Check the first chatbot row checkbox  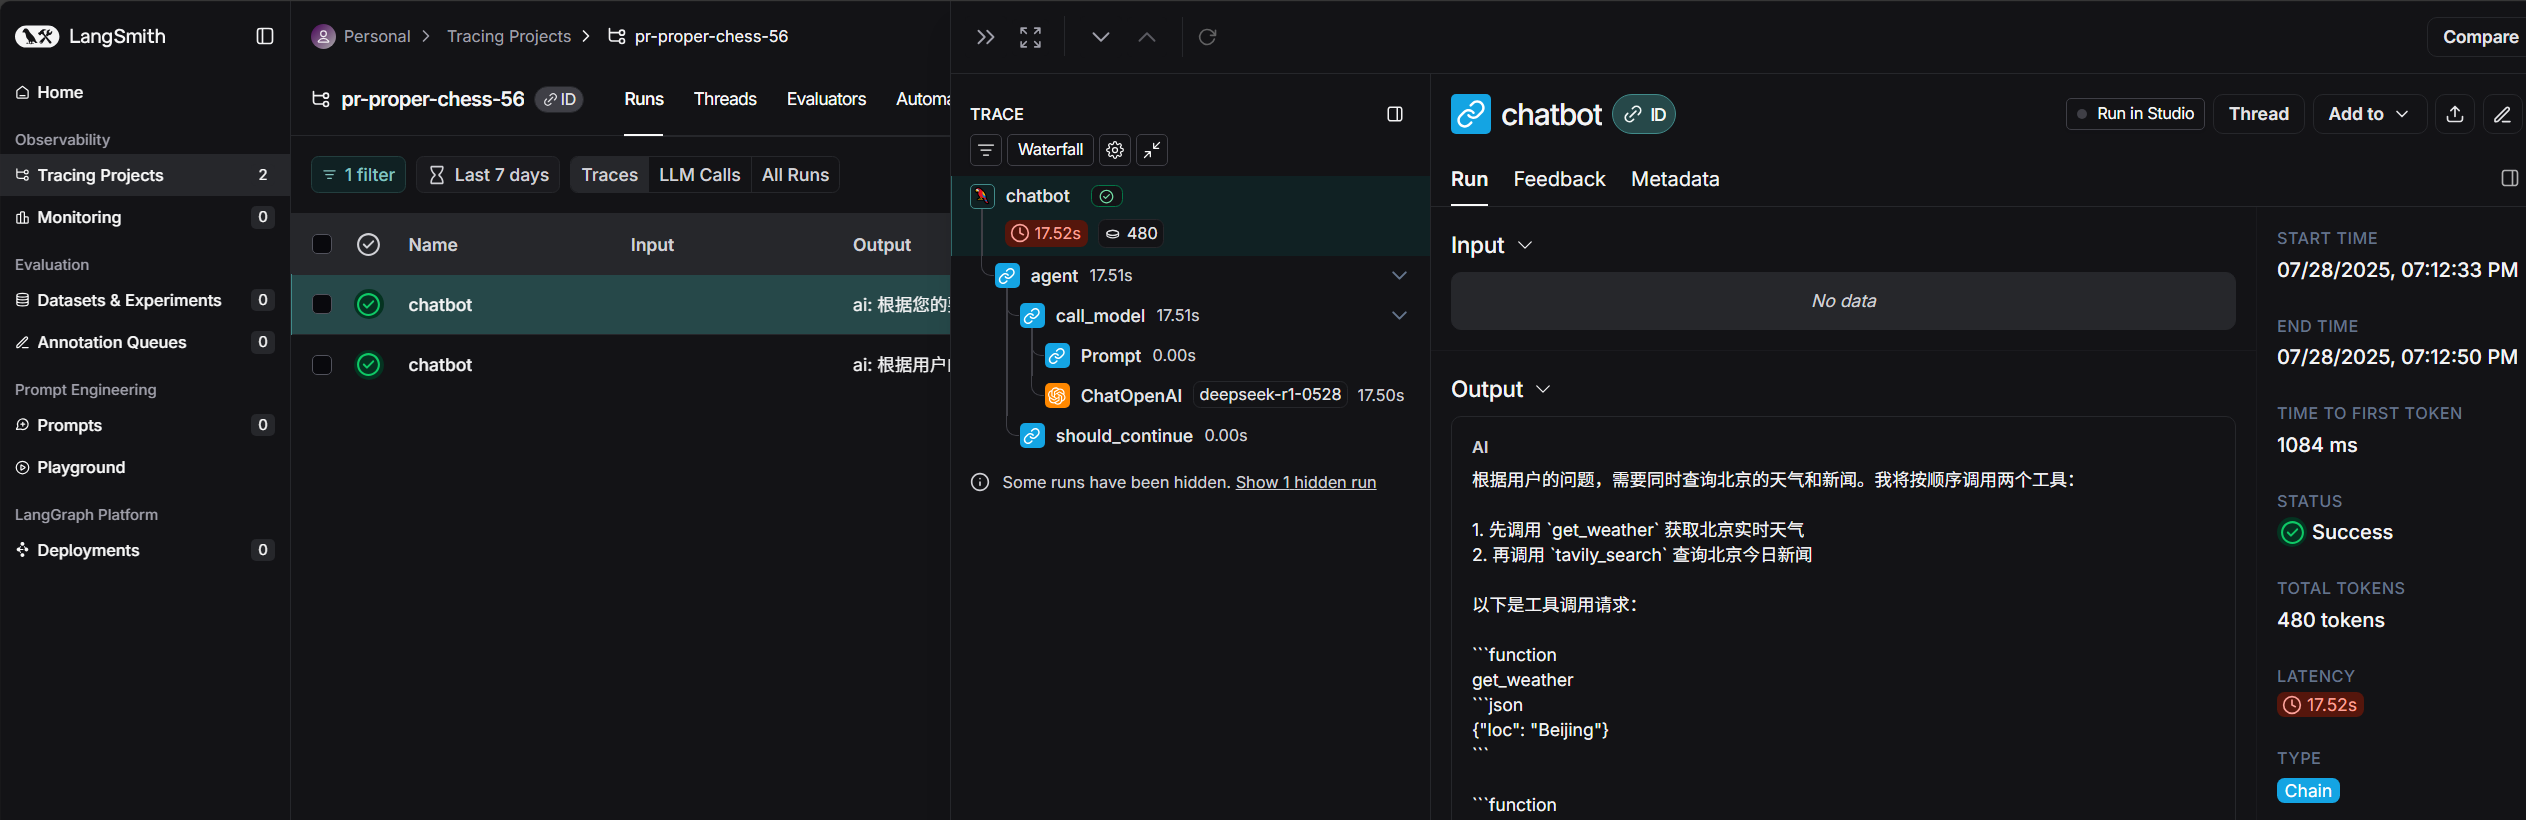(322, 304)
